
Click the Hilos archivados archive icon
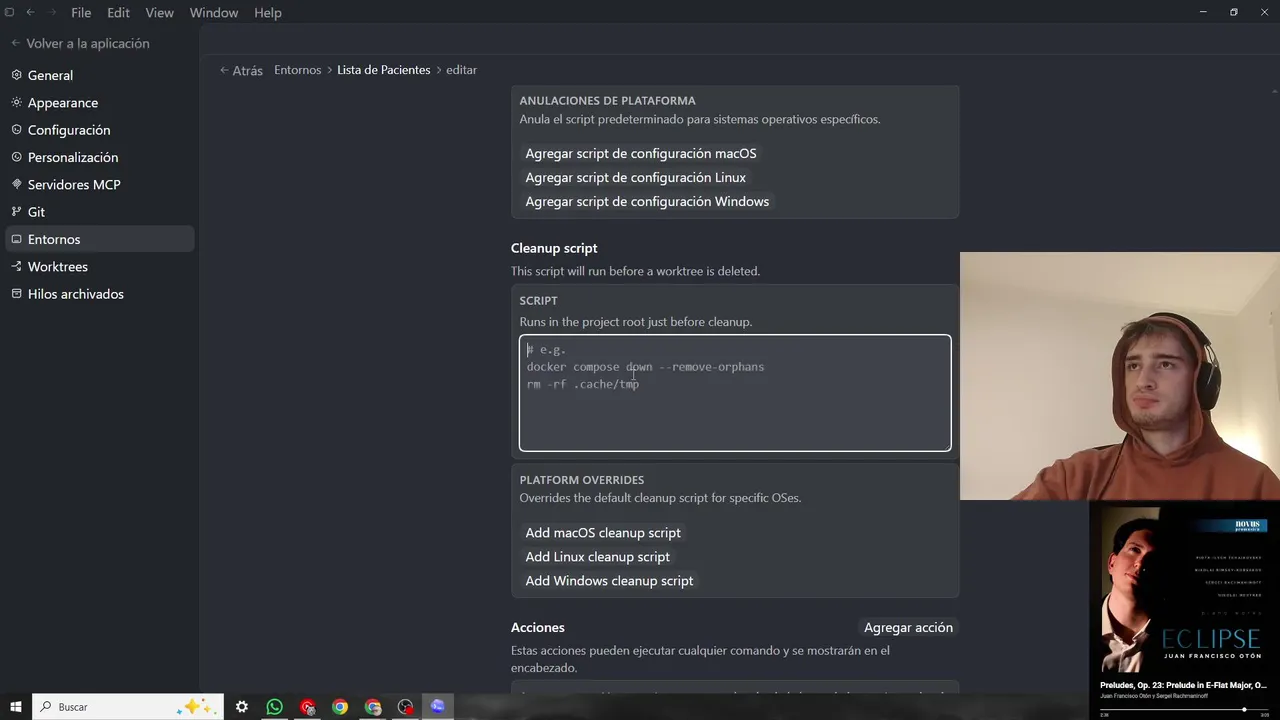point(16,294)
